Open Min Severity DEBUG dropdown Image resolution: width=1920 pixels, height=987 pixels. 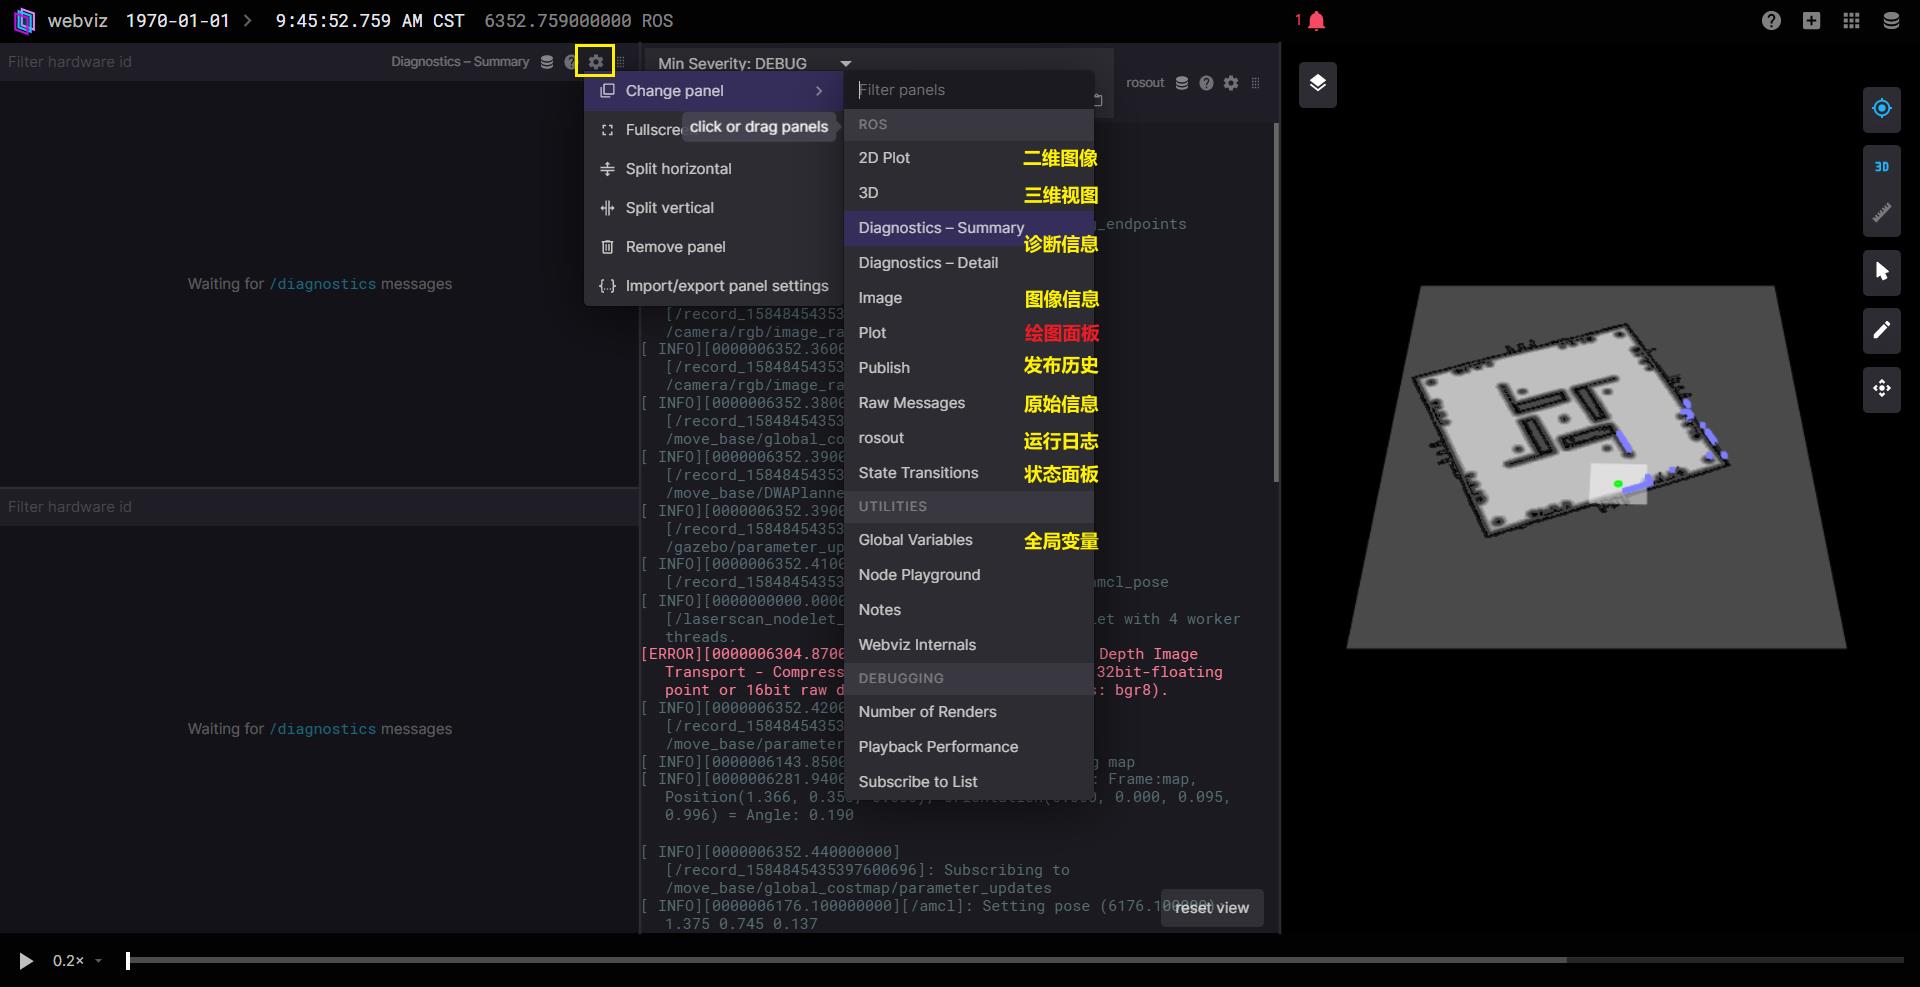pyautogui.click(x=754, y=63)
